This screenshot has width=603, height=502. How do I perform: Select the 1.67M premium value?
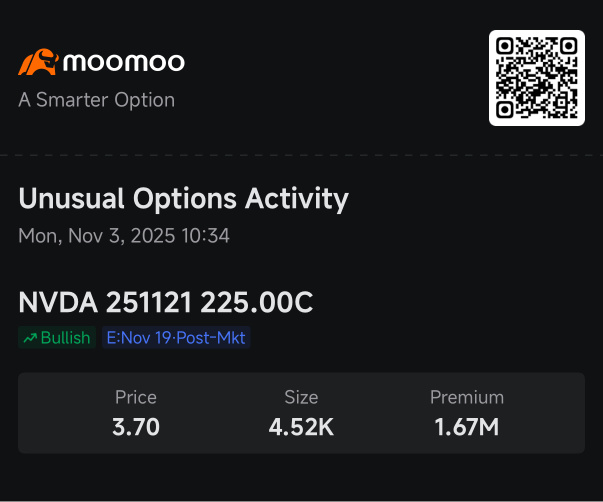pos(466,428)
